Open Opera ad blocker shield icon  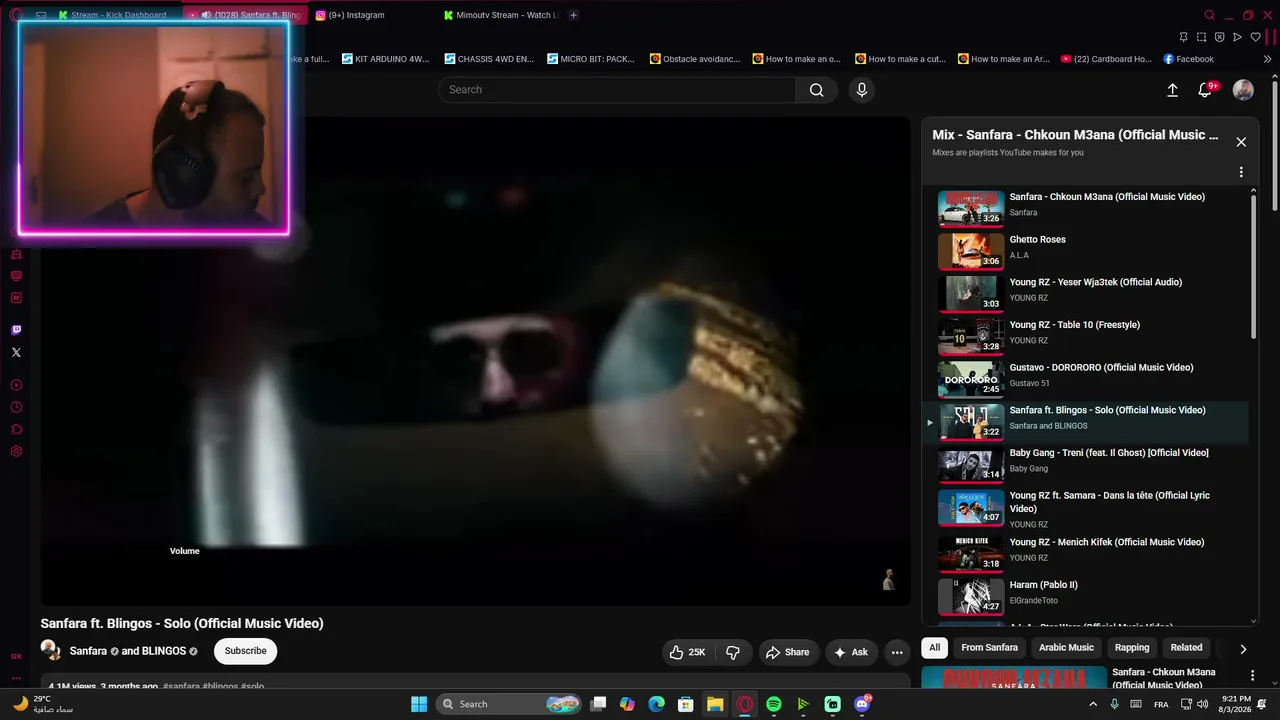(x=1219, y=37)
